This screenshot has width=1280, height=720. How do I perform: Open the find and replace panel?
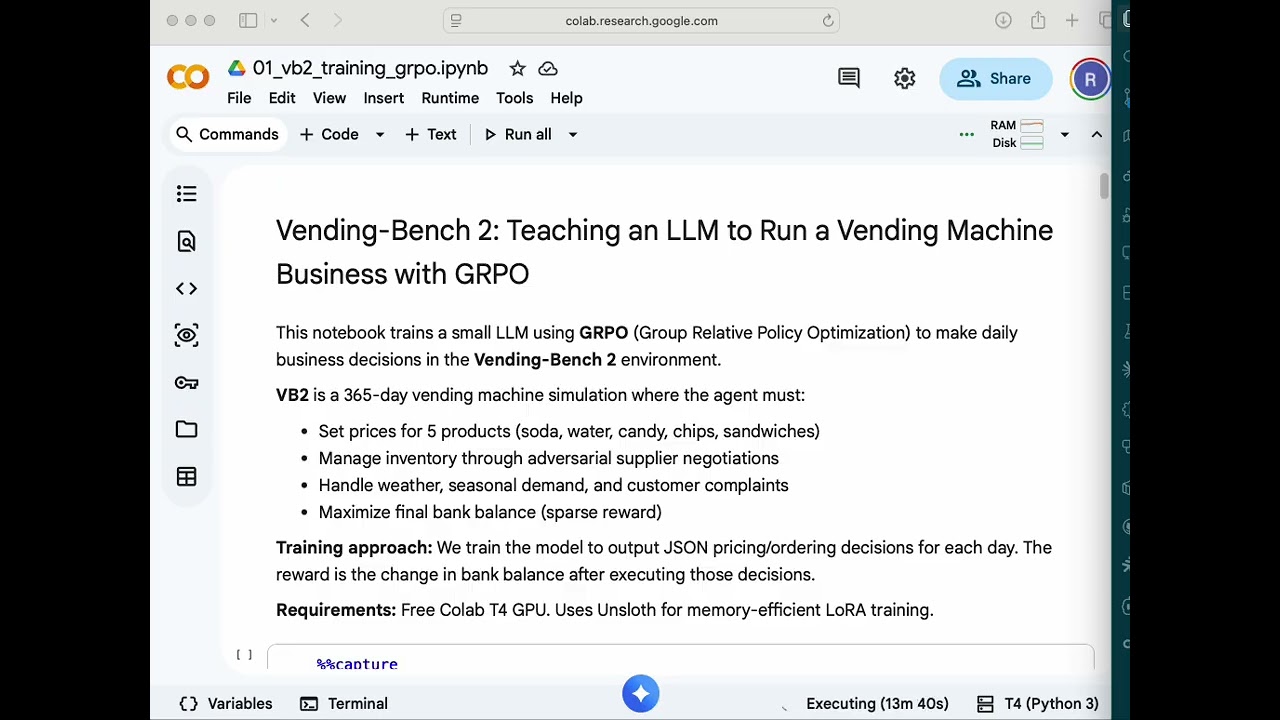(187, 241)
